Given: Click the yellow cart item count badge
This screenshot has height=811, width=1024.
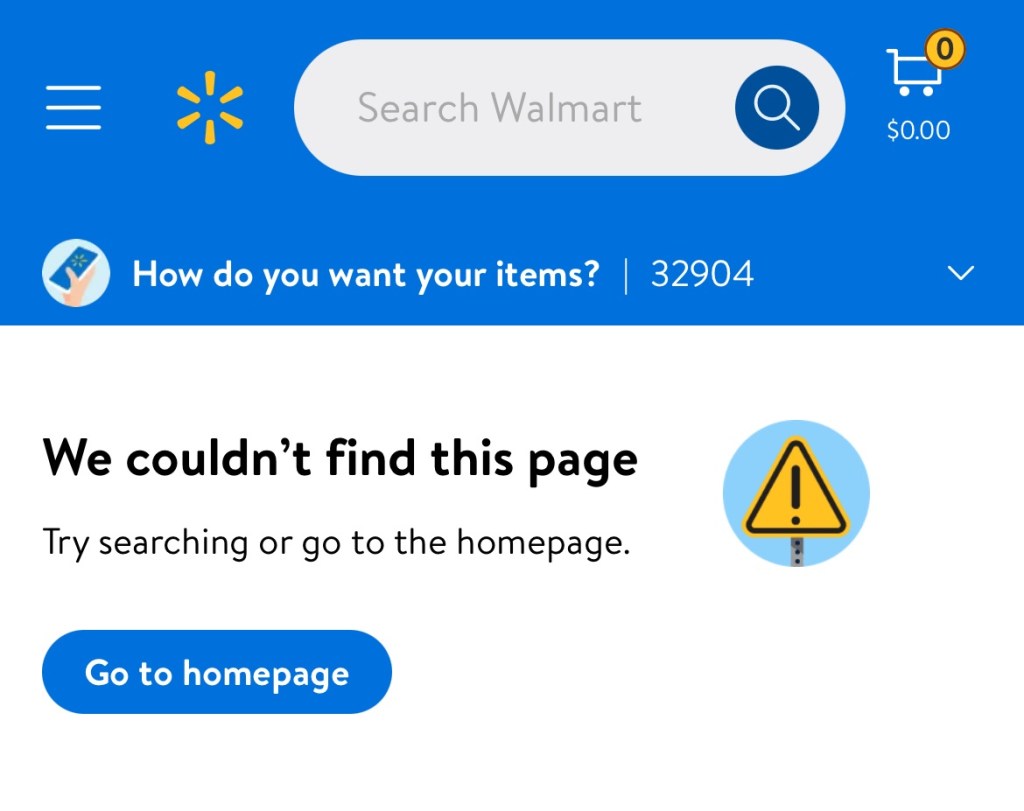Looking at the screenshot, I should 944,47.
